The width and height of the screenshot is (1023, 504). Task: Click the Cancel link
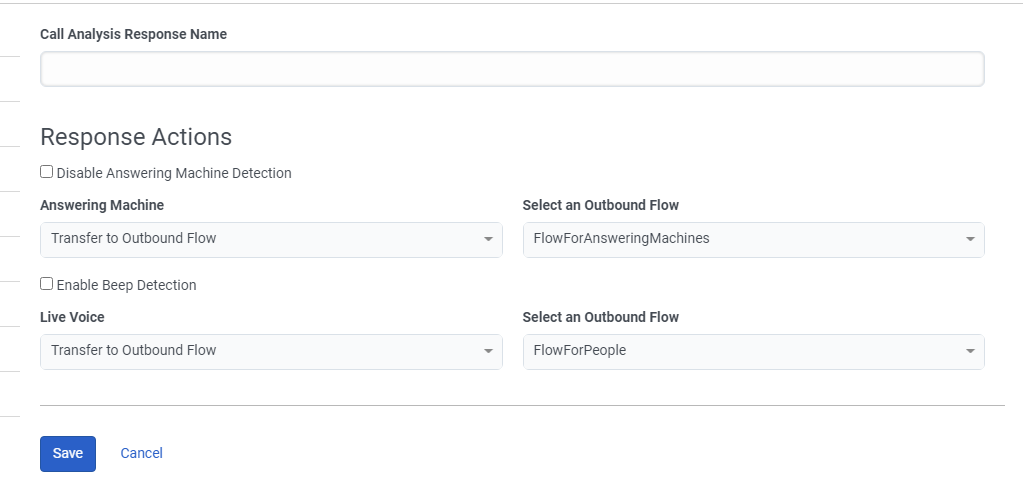tap(141, 453)
